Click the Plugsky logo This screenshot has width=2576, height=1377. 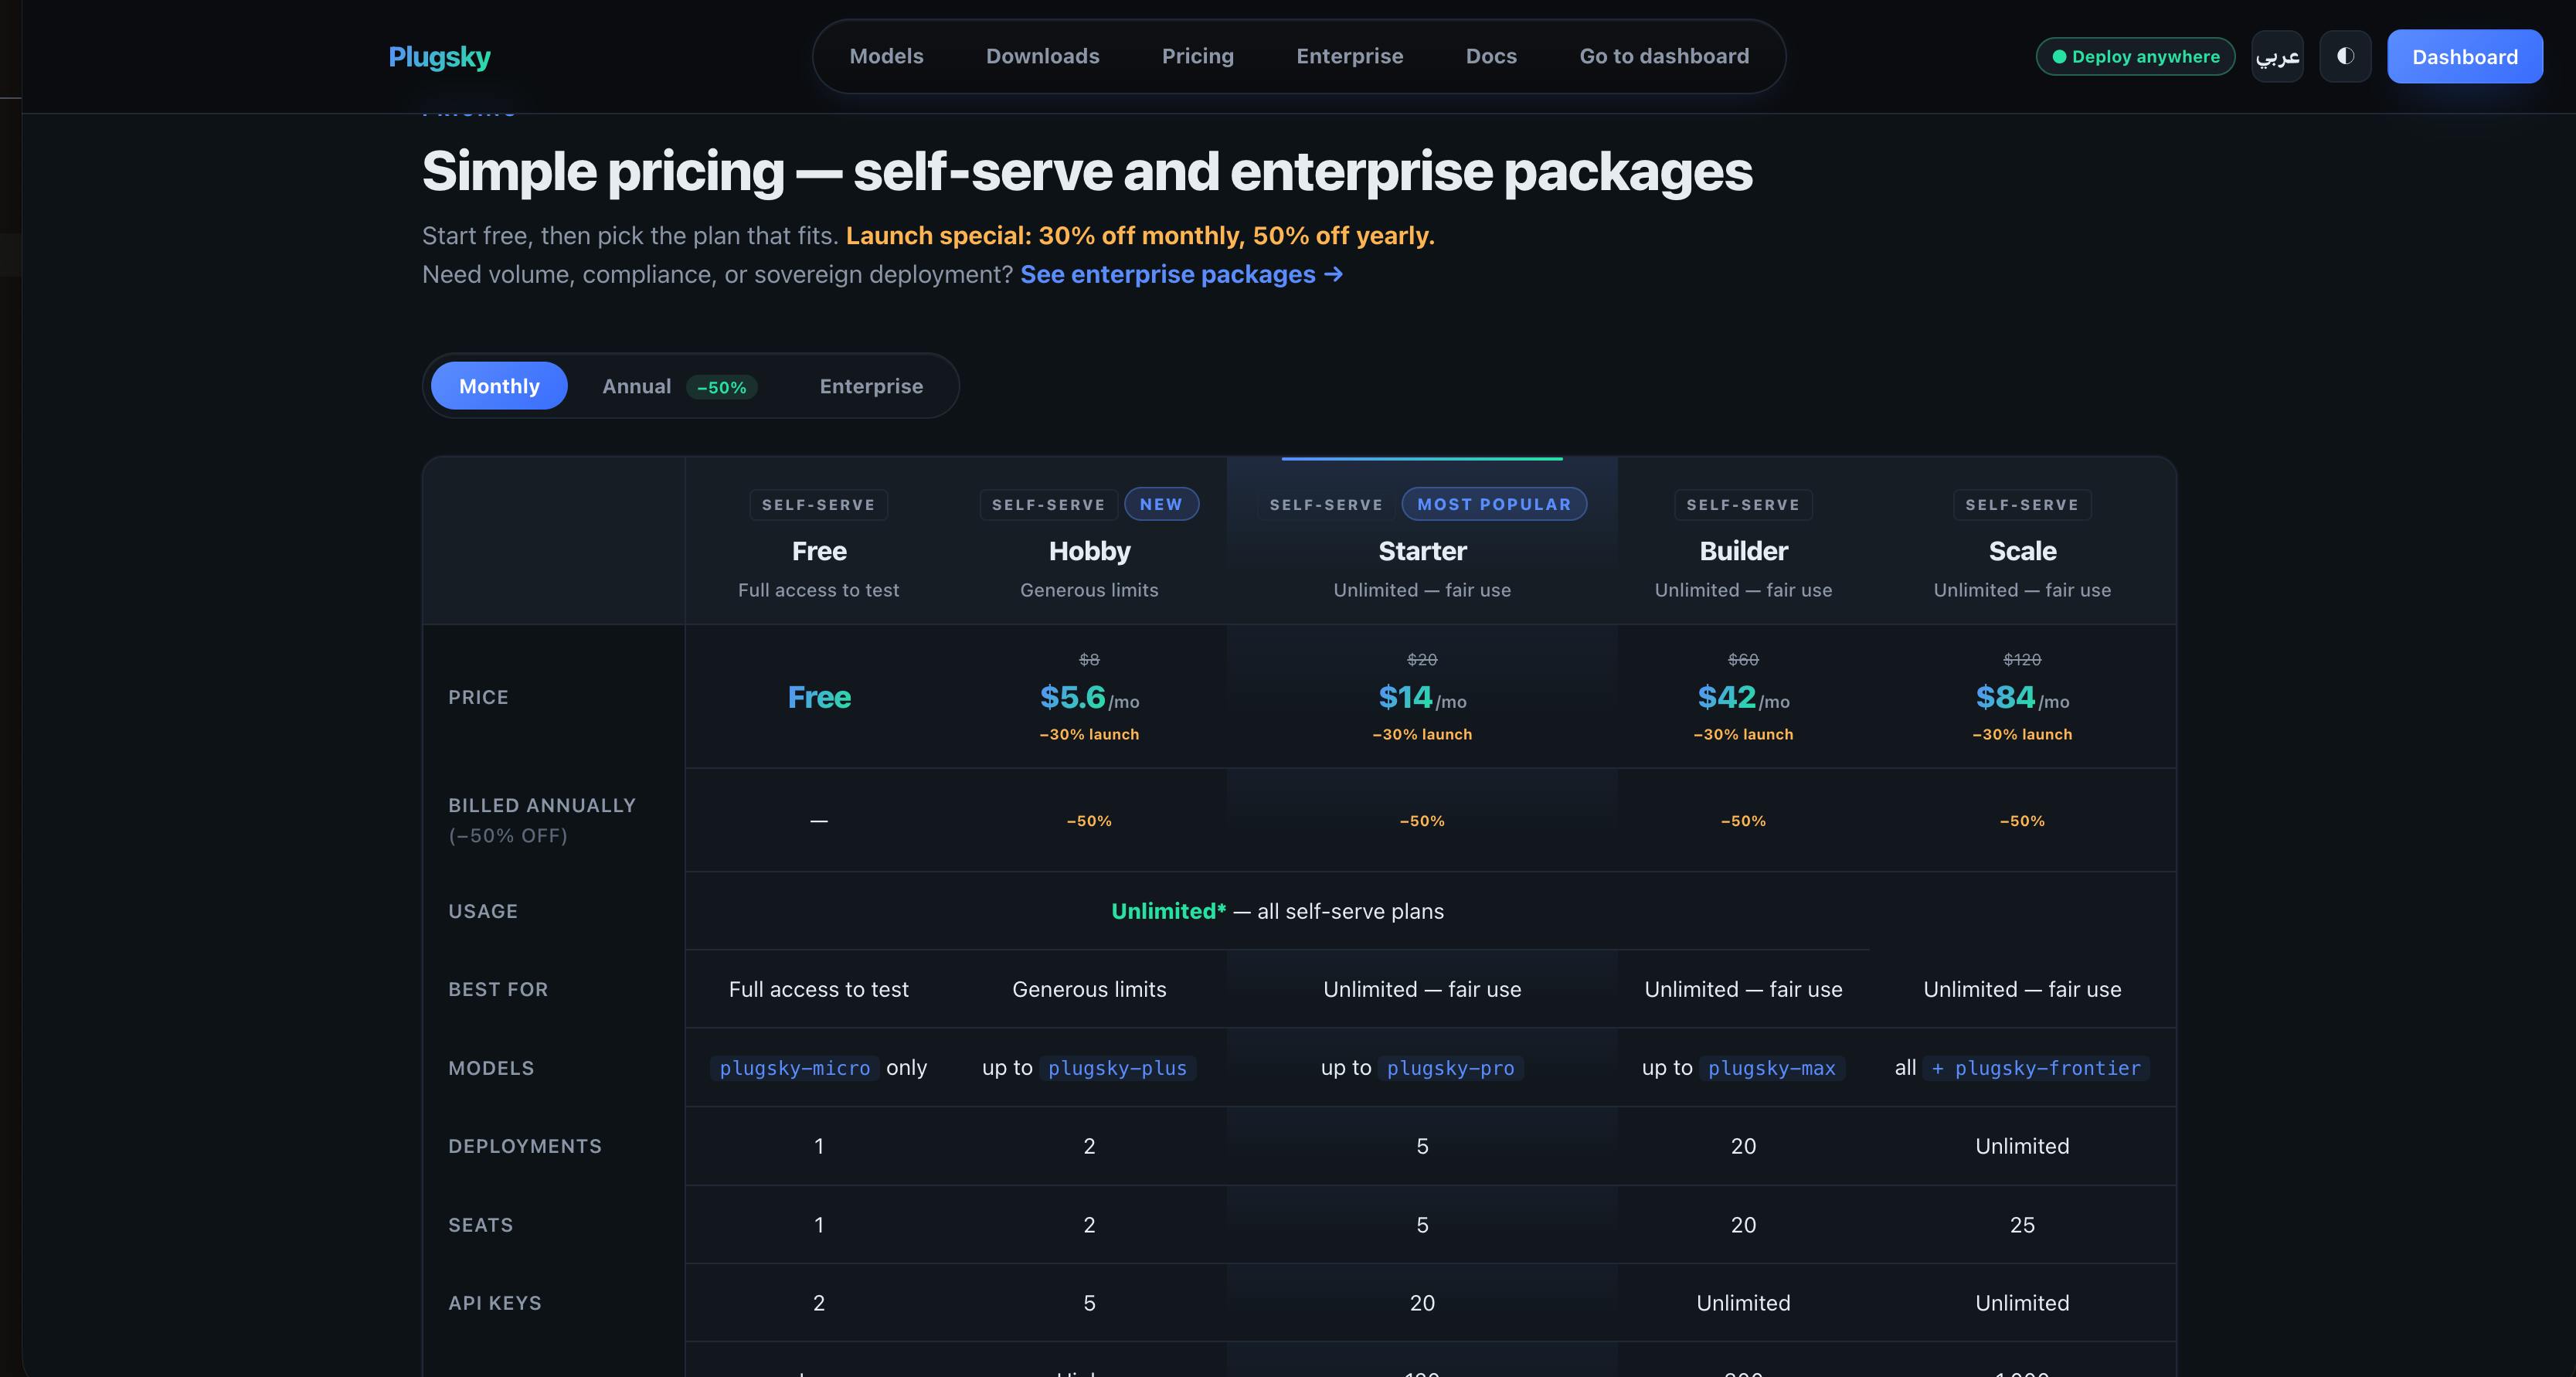(439, 57)
